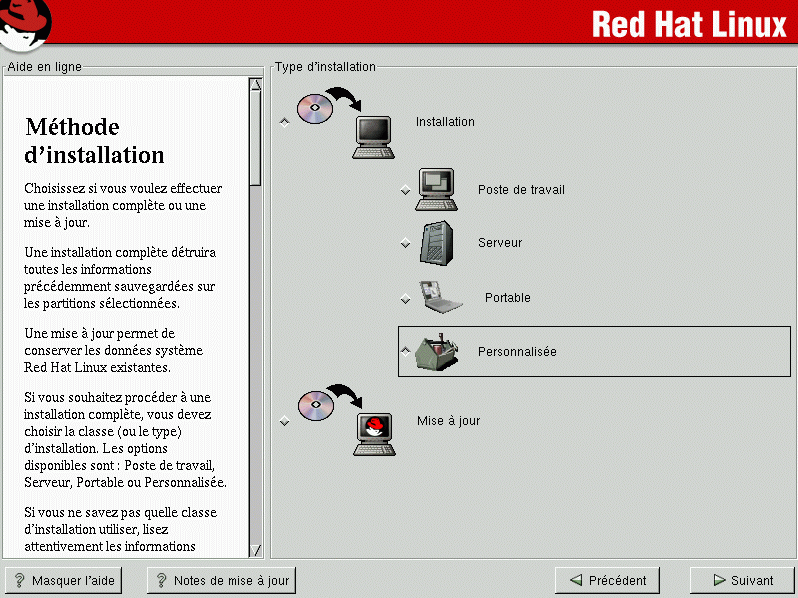
Task: Click the Poste de travail workstation icon
Action: point(437,189)
